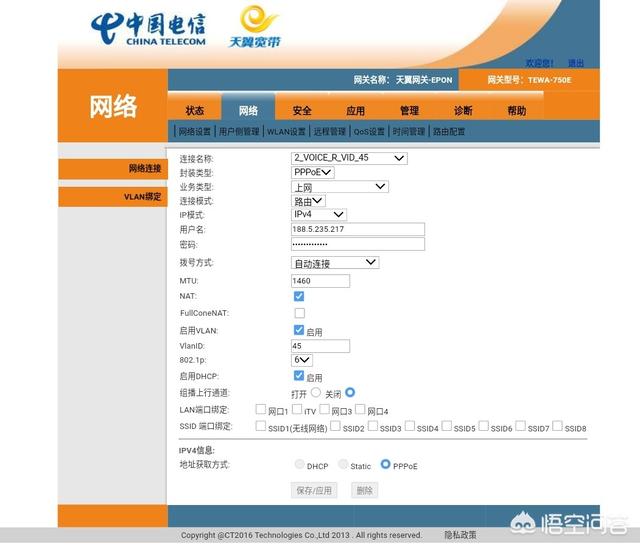
Task: Select VLAN绑定 in the sidebar
Action: pos(113,197)
